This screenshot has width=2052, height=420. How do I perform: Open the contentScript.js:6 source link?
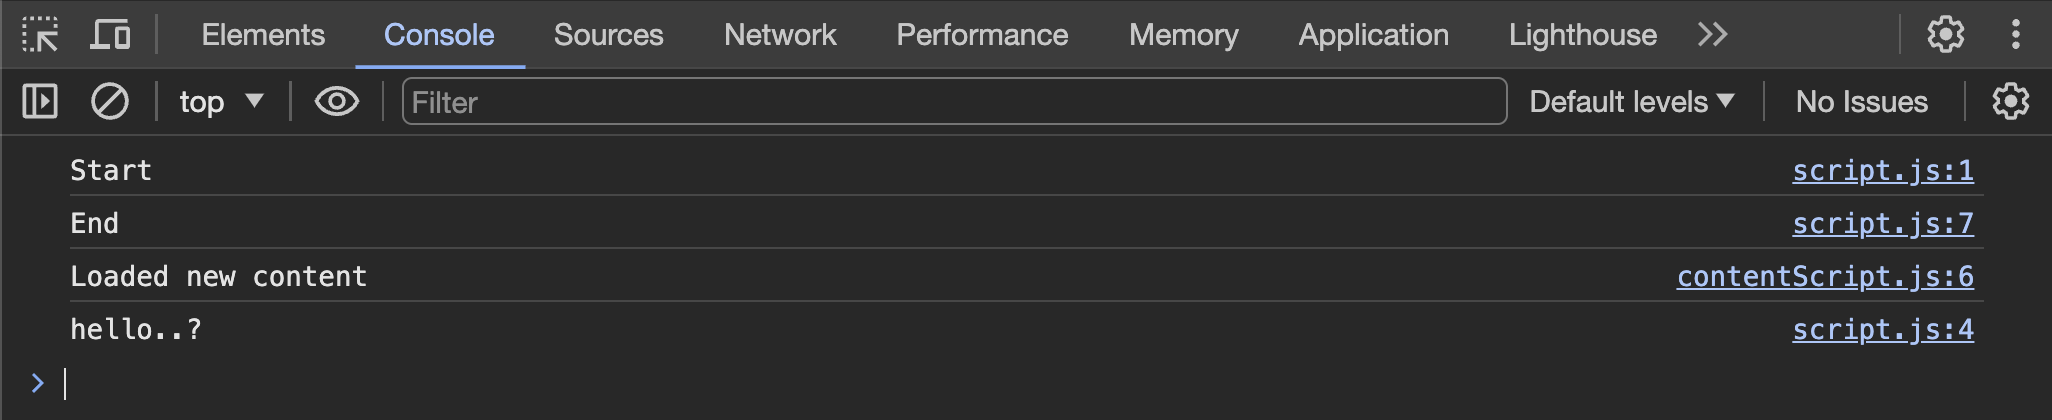pos(1825,277)
